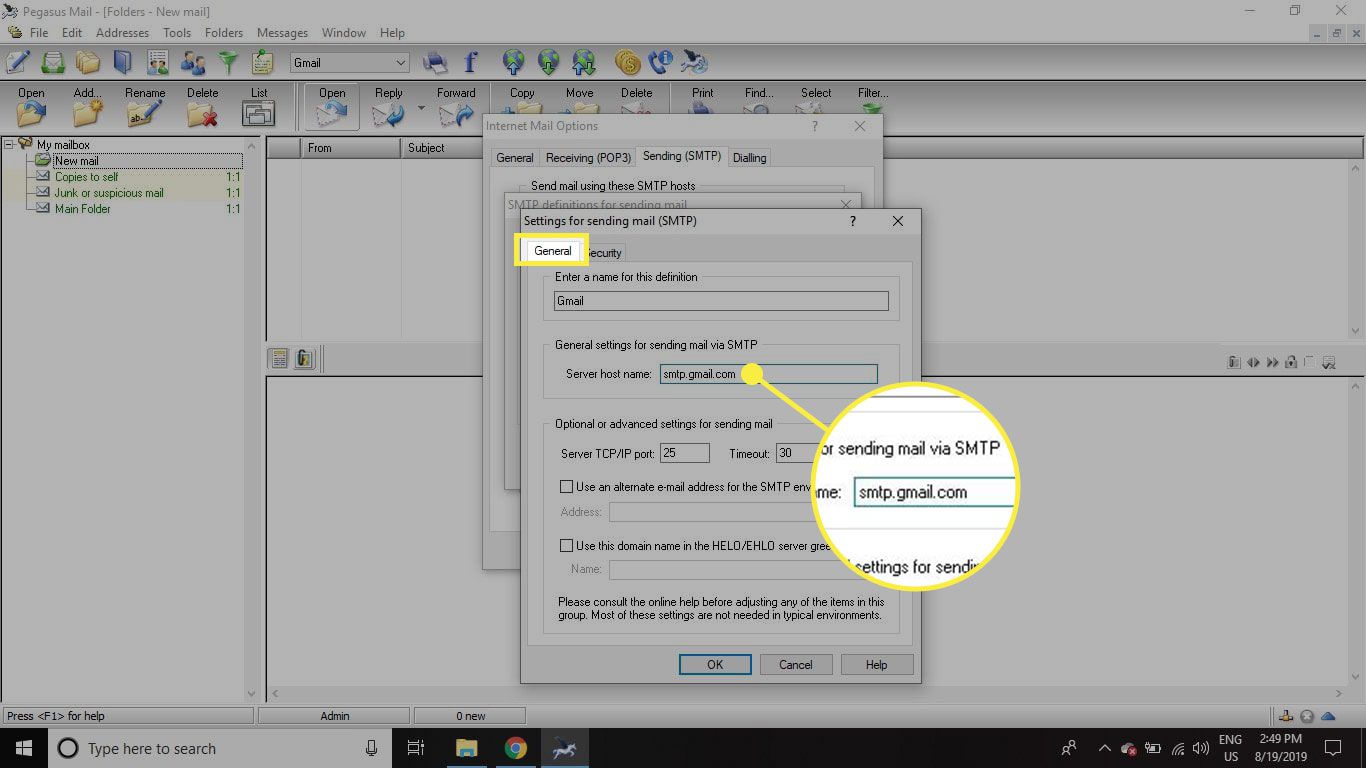Click the double right arrows preview icon
Screen dimensions: 1366x768
[x=1273, y=362]
